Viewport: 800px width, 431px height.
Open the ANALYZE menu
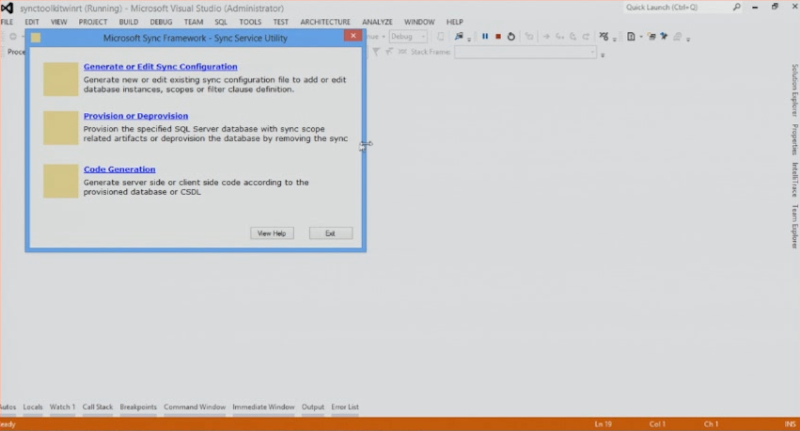coord(378,22)
